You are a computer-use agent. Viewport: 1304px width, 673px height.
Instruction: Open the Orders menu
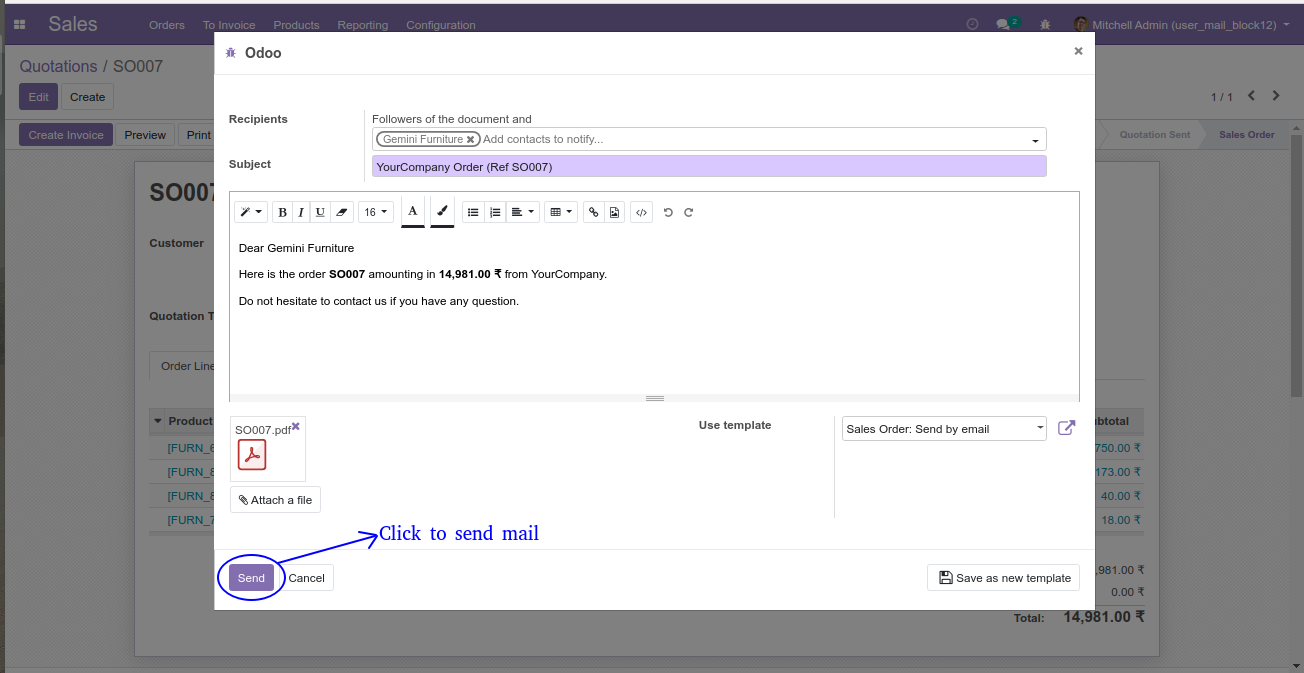click(167, 25)
